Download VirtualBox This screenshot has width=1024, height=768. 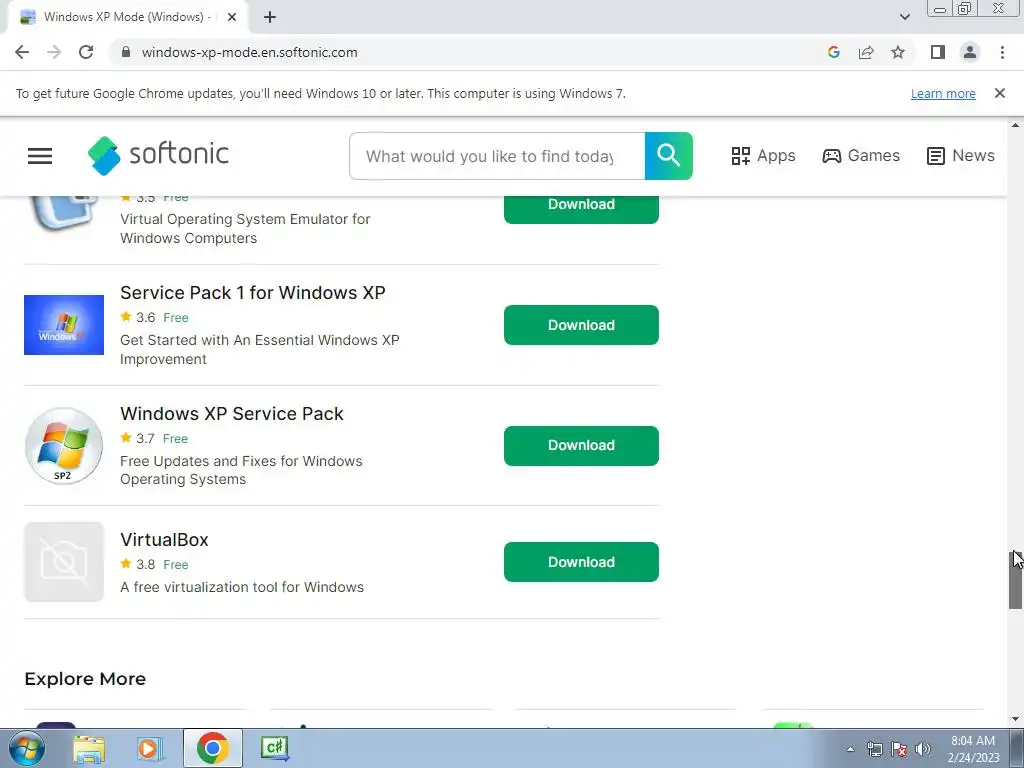581,562
